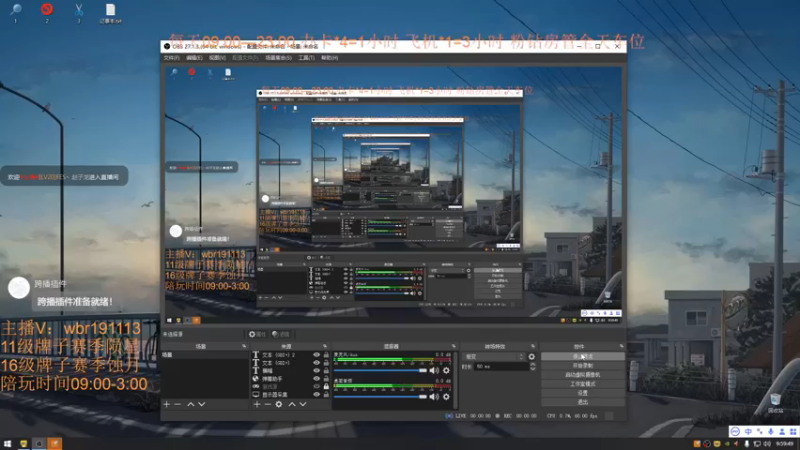The height and width of the screenshot is (450, 800).
Task: Select the scene entry in the scenes list
Action: 205,355
